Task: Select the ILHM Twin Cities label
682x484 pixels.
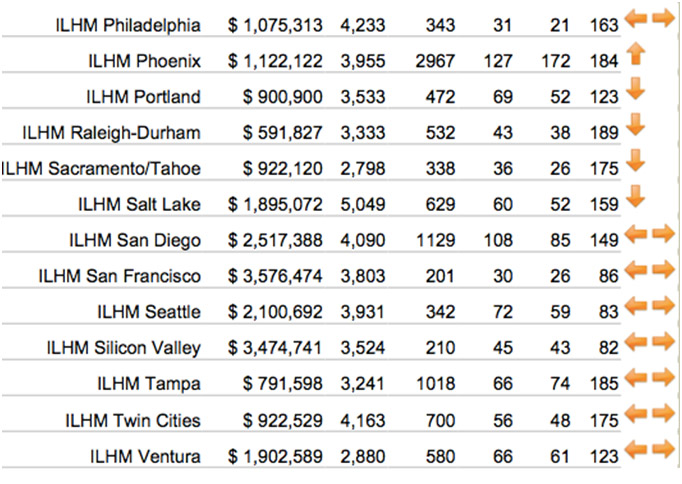Action: [133, 421]
